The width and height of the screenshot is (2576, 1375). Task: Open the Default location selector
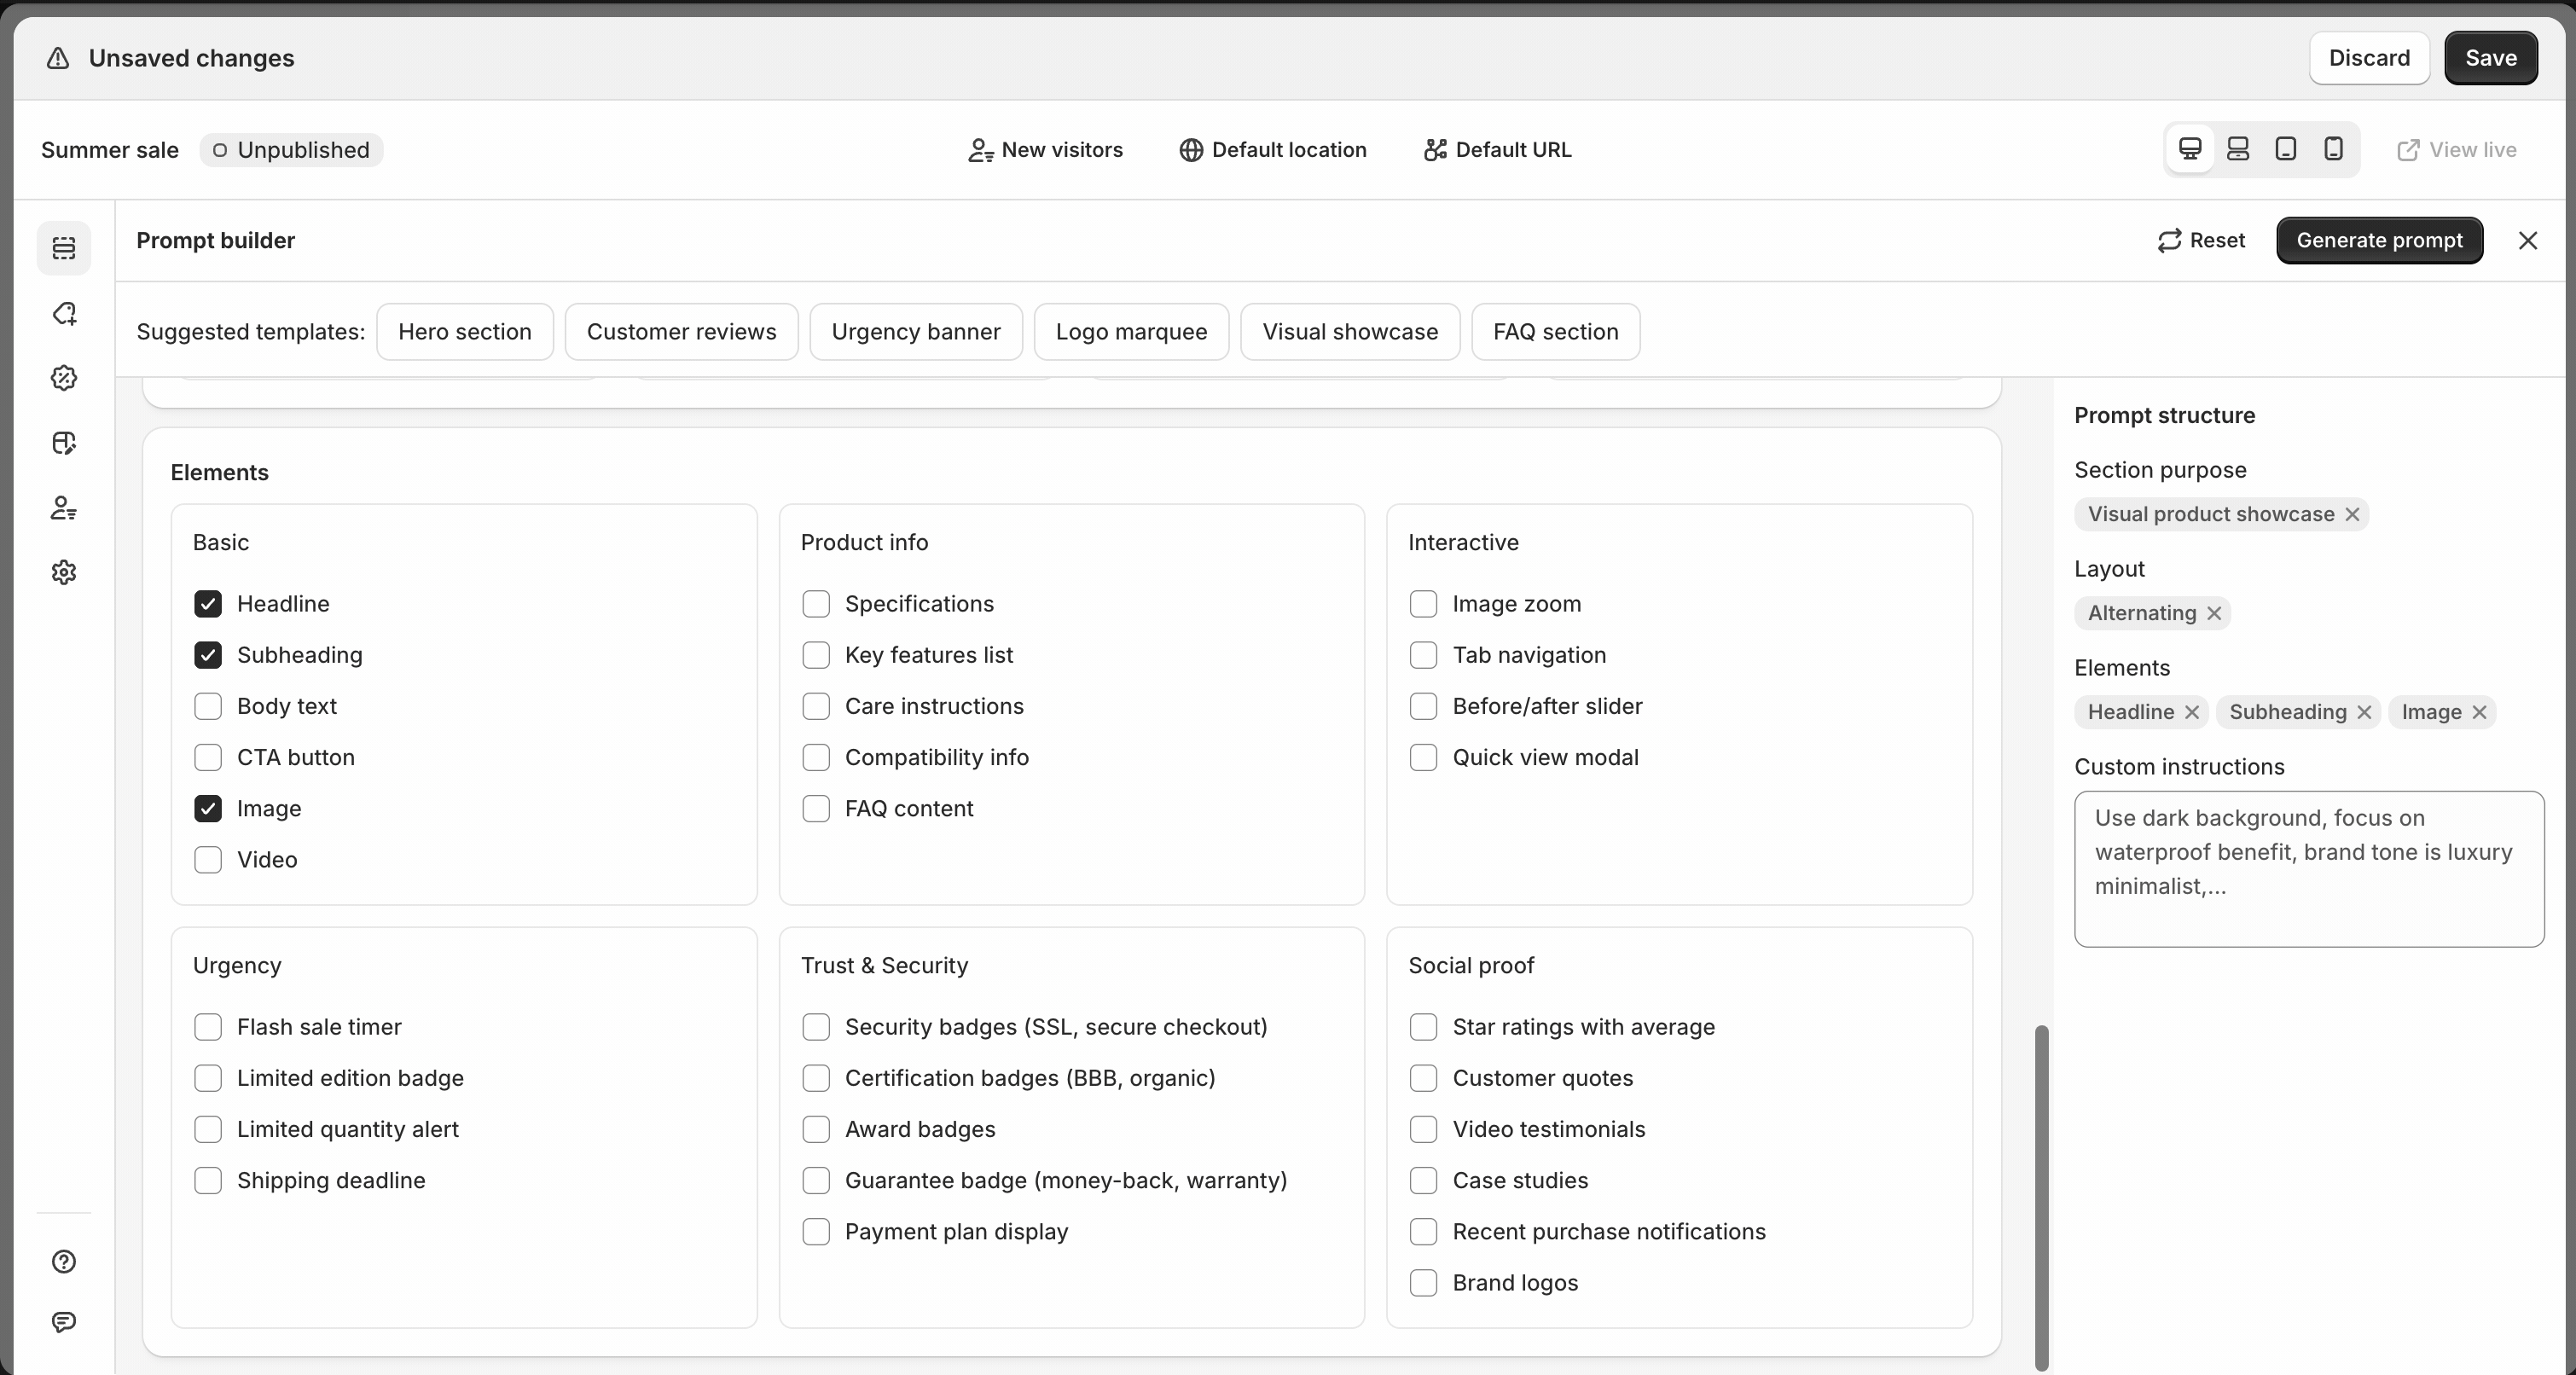[1272, 150]
